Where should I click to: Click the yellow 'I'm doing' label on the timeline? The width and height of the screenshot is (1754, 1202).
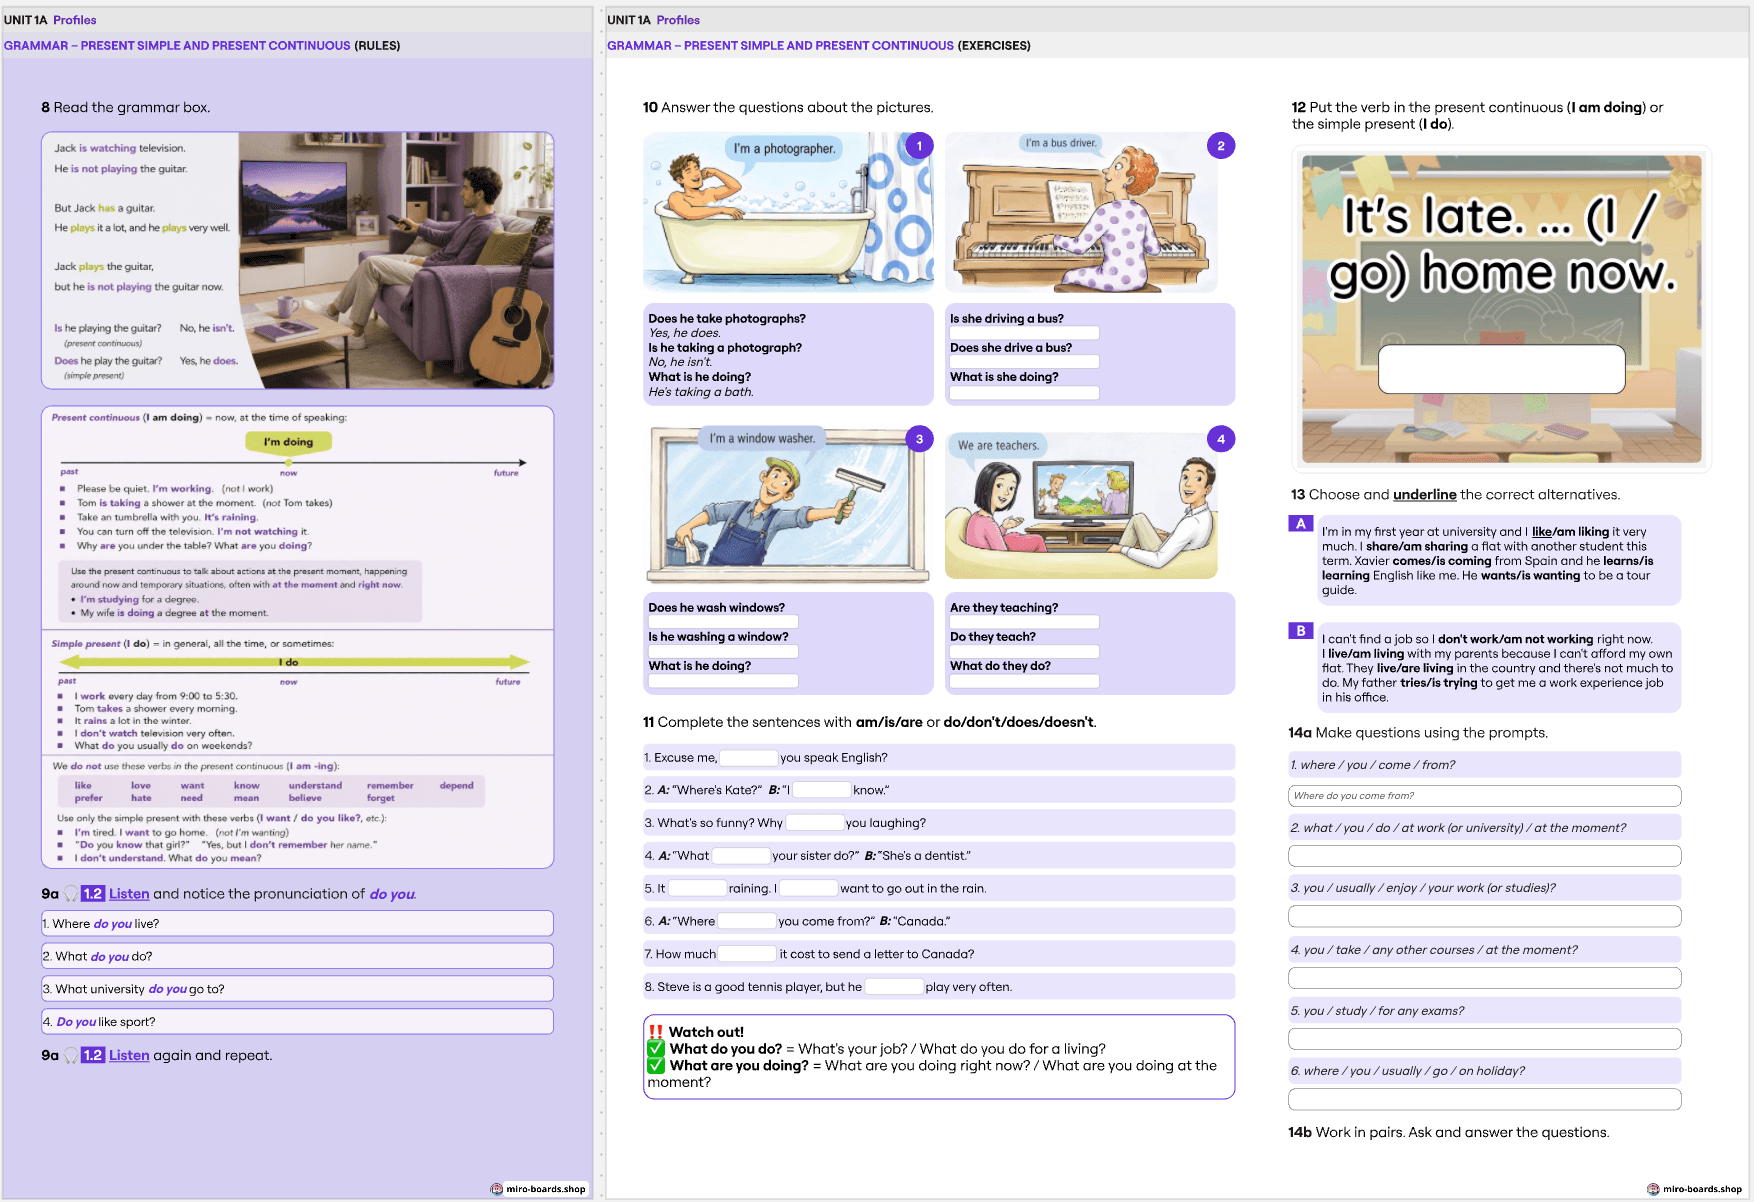(x=288, y=442)
